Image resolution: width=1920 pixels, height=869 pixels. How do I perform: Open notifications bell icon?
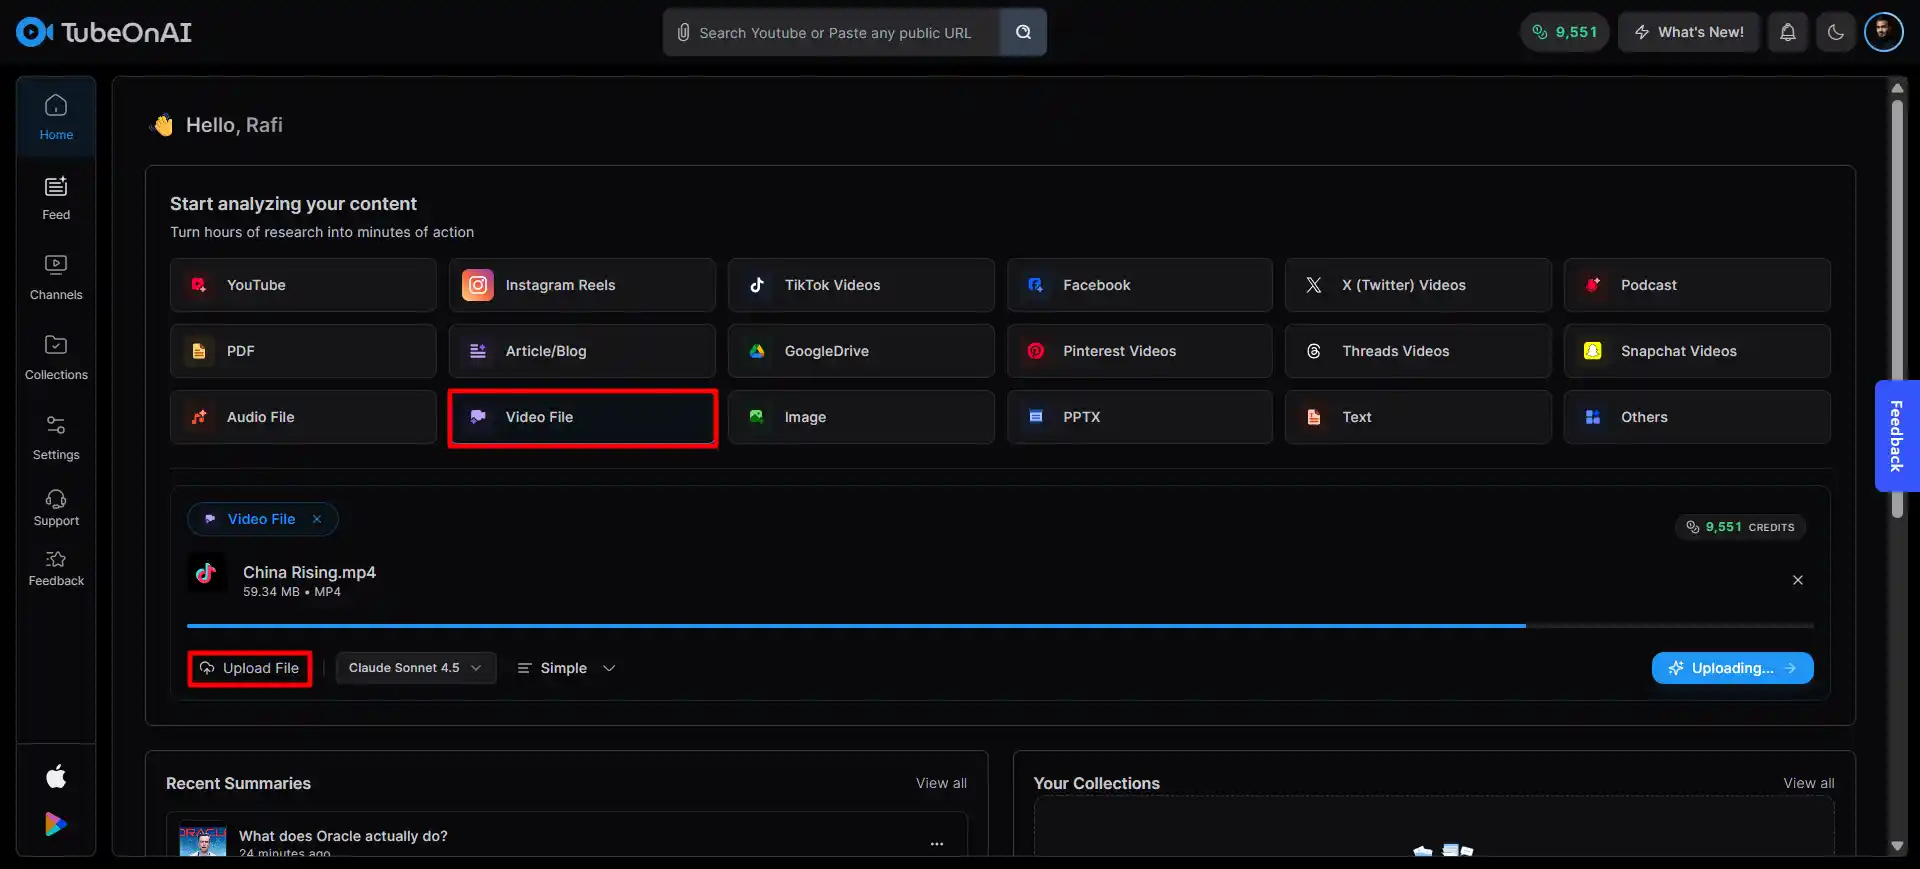[1787, 32]
